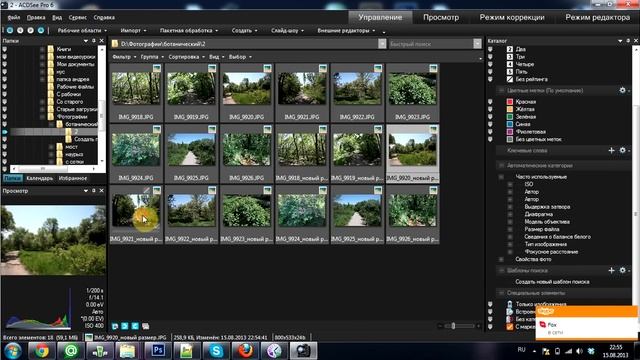Click the fourth round navigation icon in toolbar
This screenshot has height=360, width=640.
click(41, 30)
